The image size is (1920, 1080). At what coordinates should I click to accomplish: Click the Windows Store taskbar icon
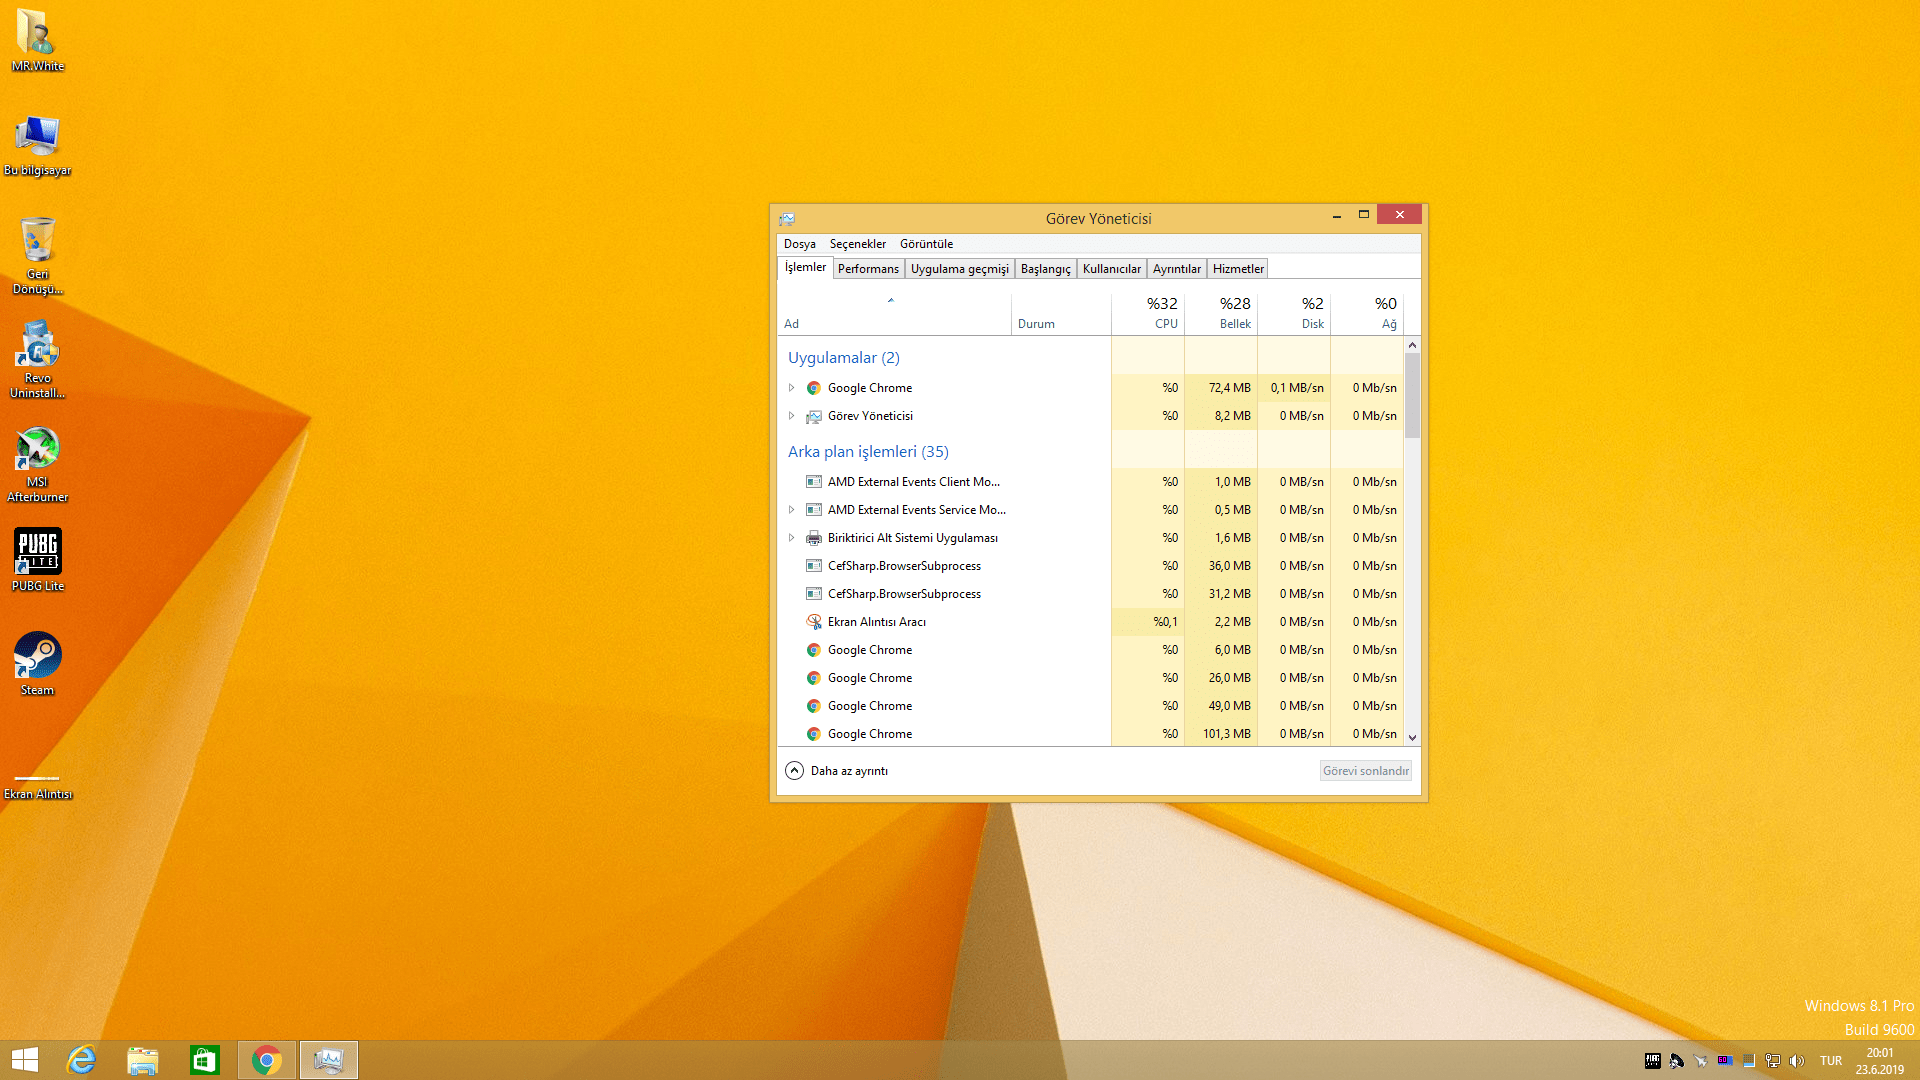[205, 1060]
